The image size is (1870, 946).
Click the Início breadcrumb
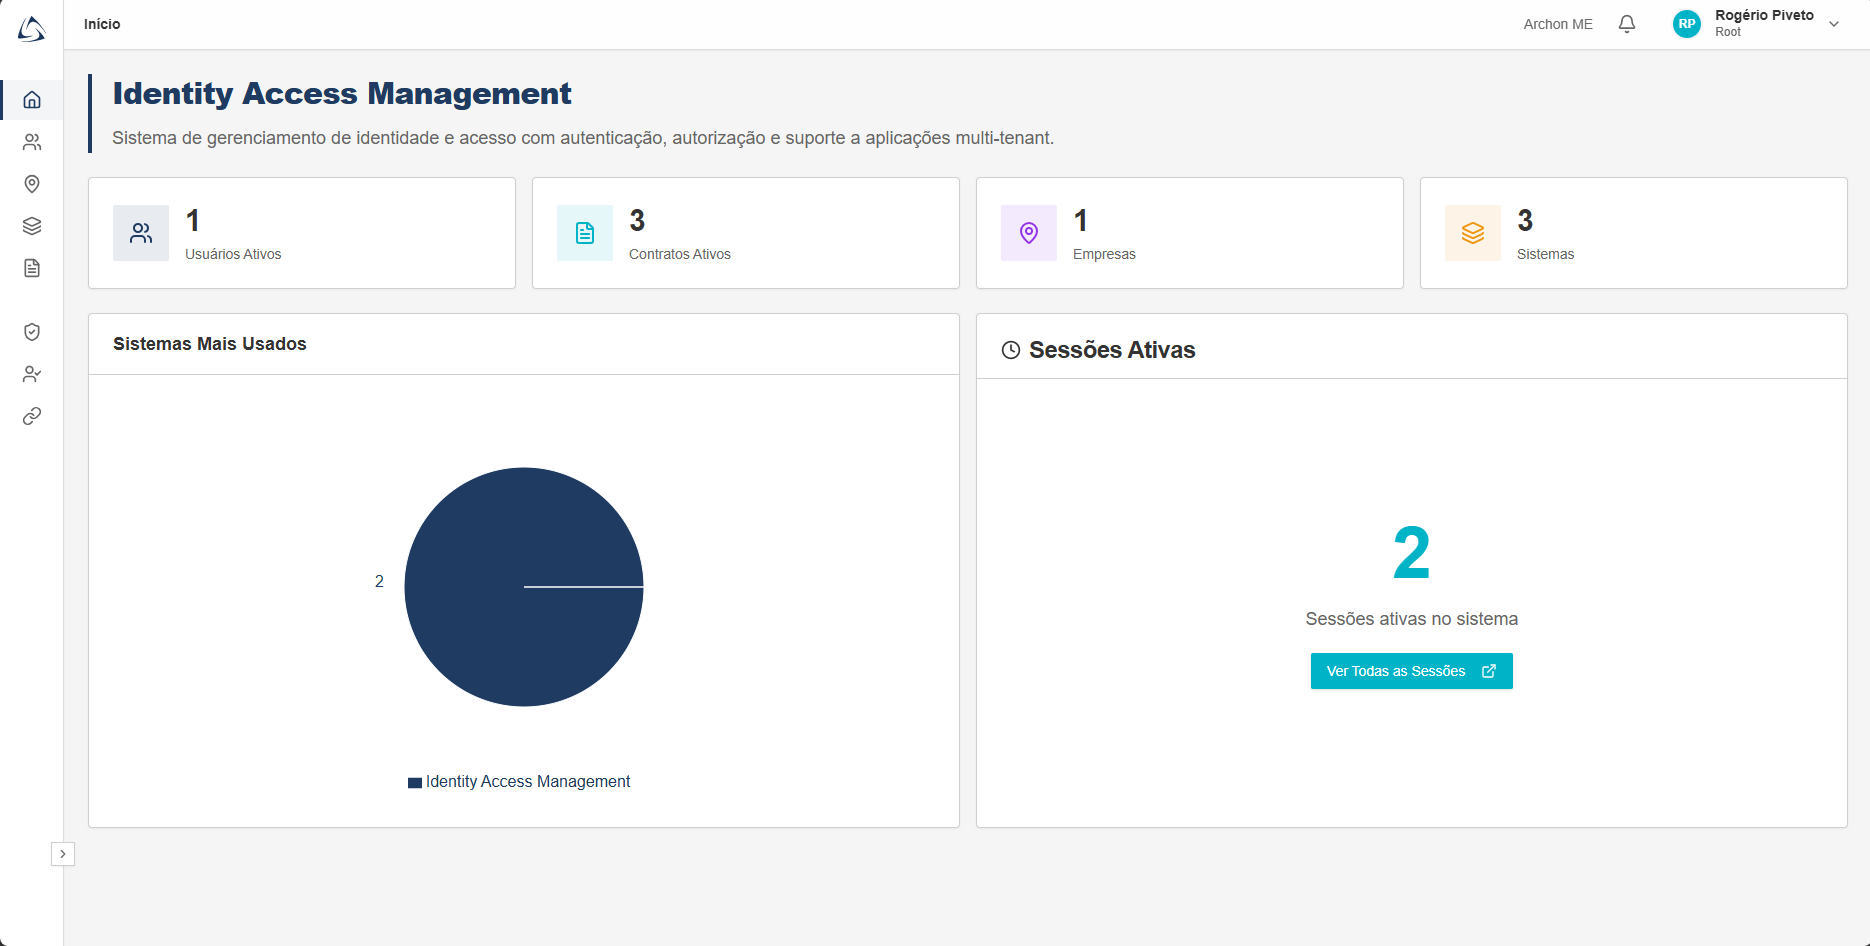[x=102, y=24]
